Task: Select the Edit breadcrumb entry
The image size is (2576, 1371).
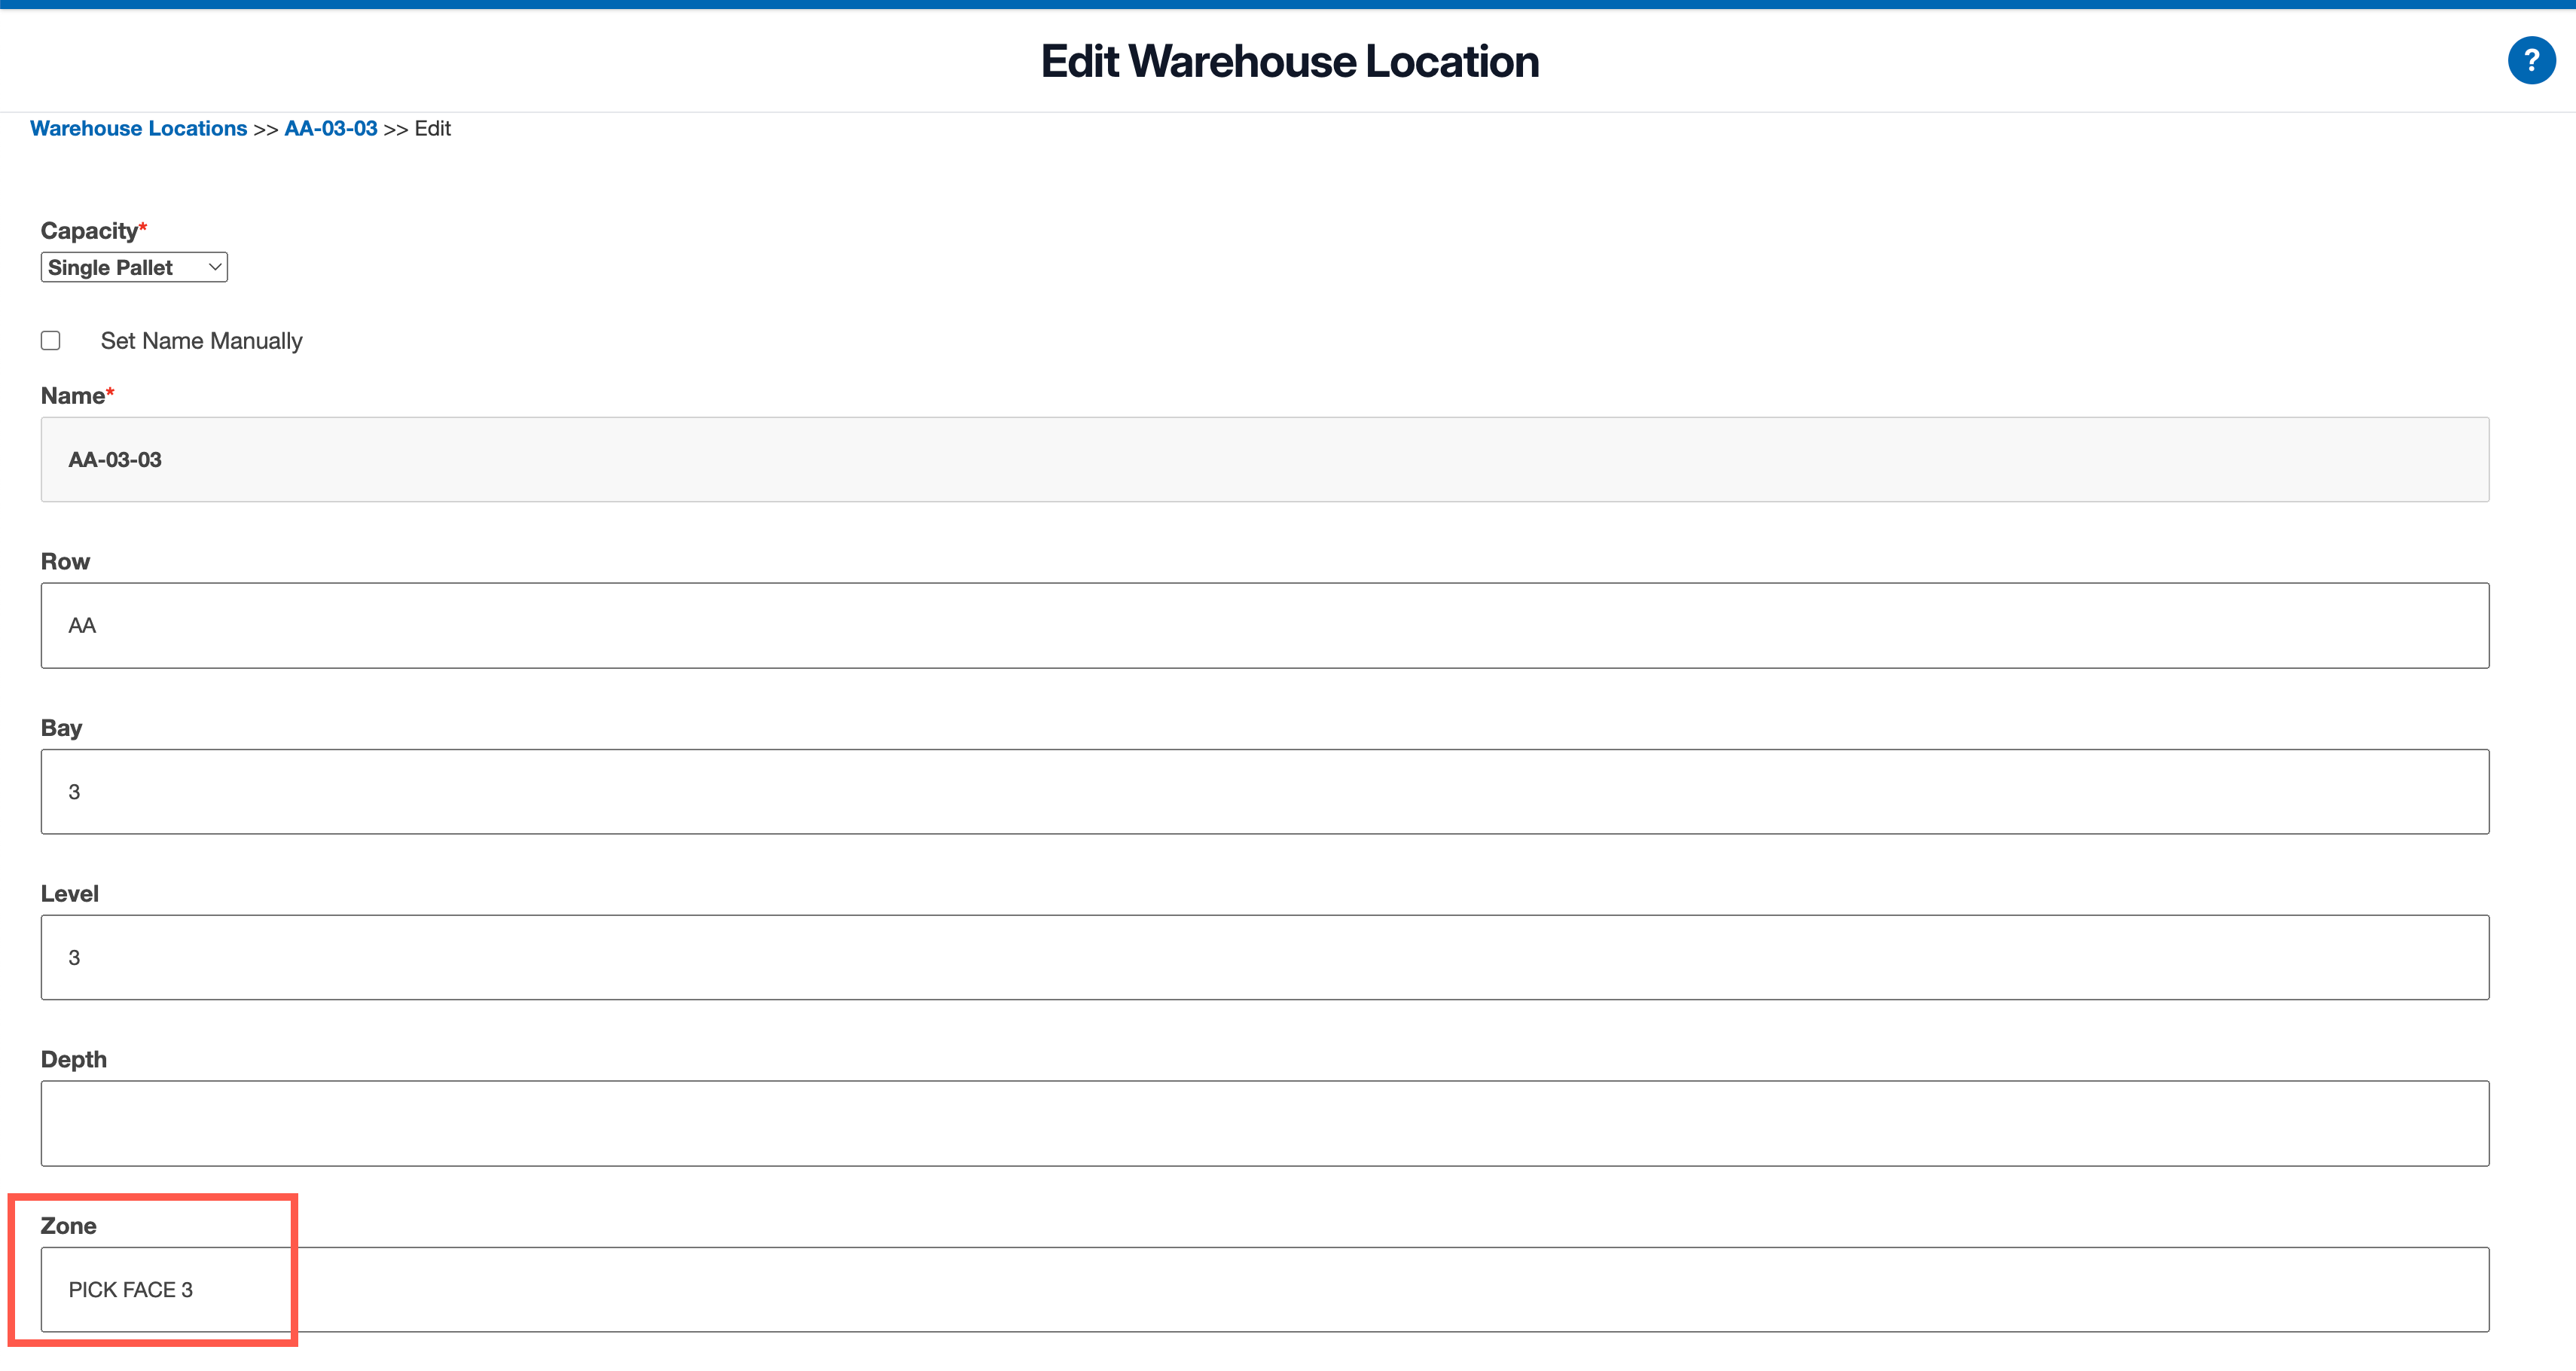Action: (432, 127)
